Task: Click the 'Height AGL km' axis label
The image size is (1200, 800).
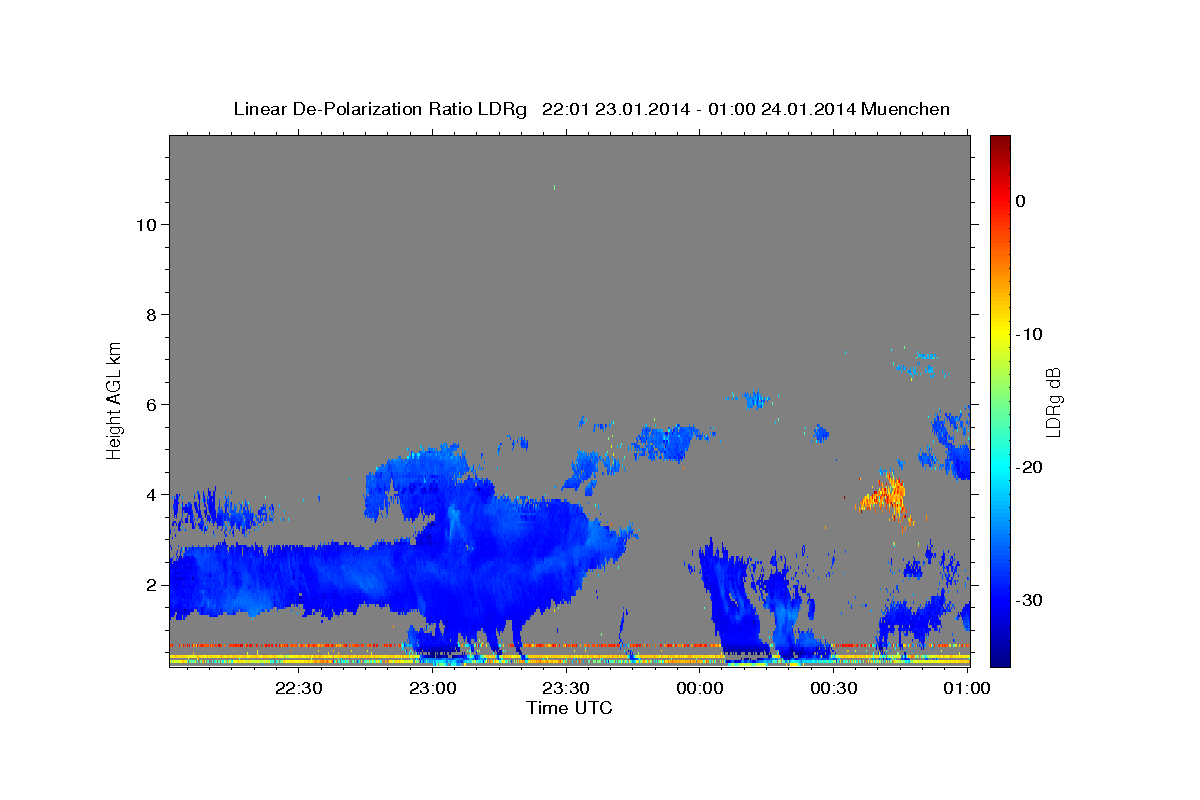Action: 114,399
